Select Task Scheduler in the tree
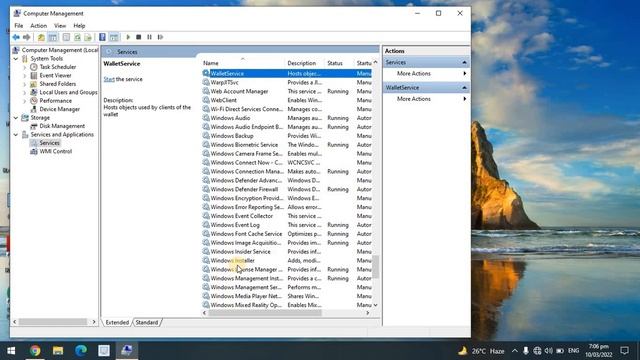 pos(58,67)
